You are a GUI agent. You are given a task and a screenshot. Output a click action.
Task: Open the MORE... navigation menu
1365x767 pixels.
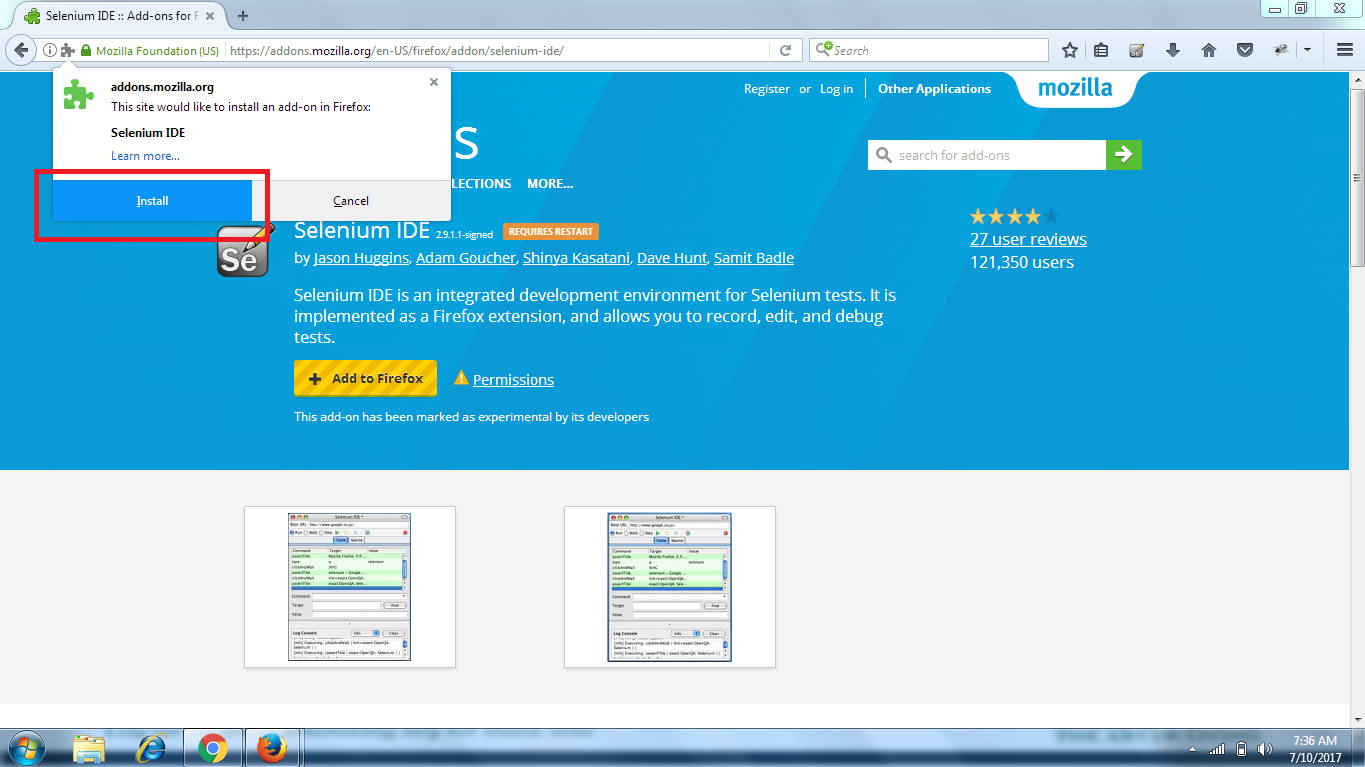pos(550,184)
